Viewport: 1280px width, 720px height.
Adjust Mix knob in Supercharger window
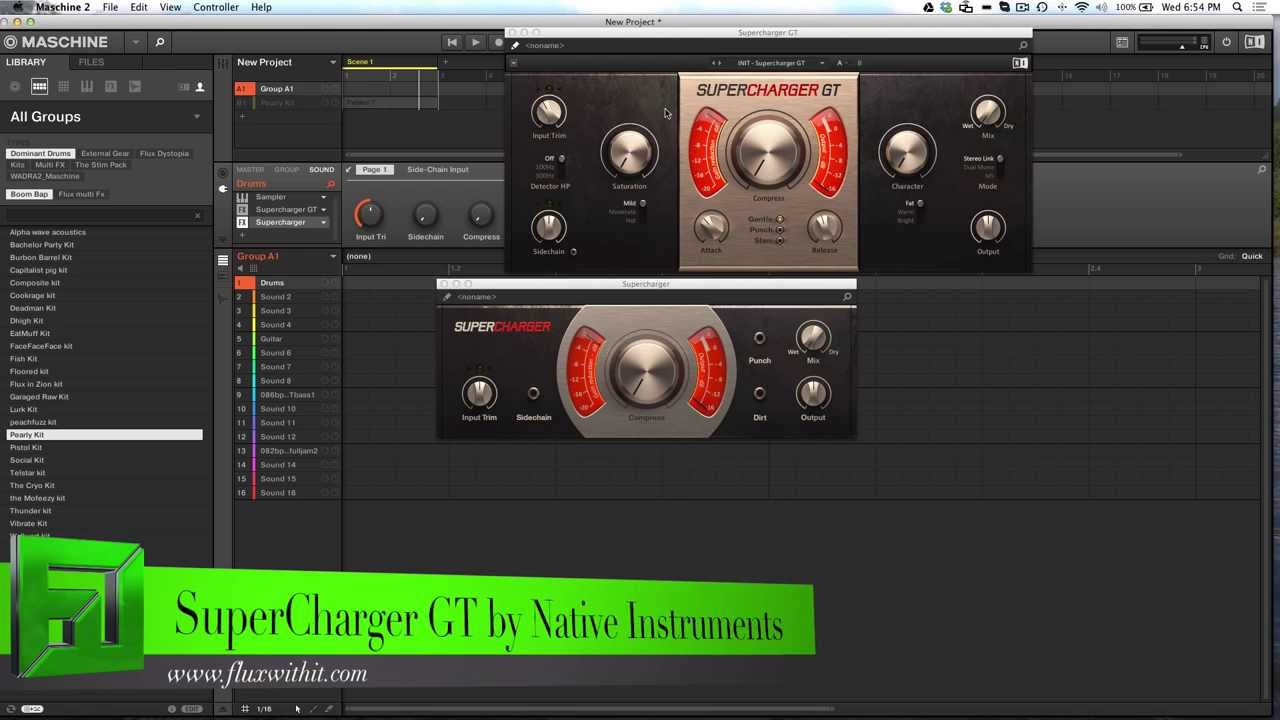pyautogui.click(x=813, y=337)
